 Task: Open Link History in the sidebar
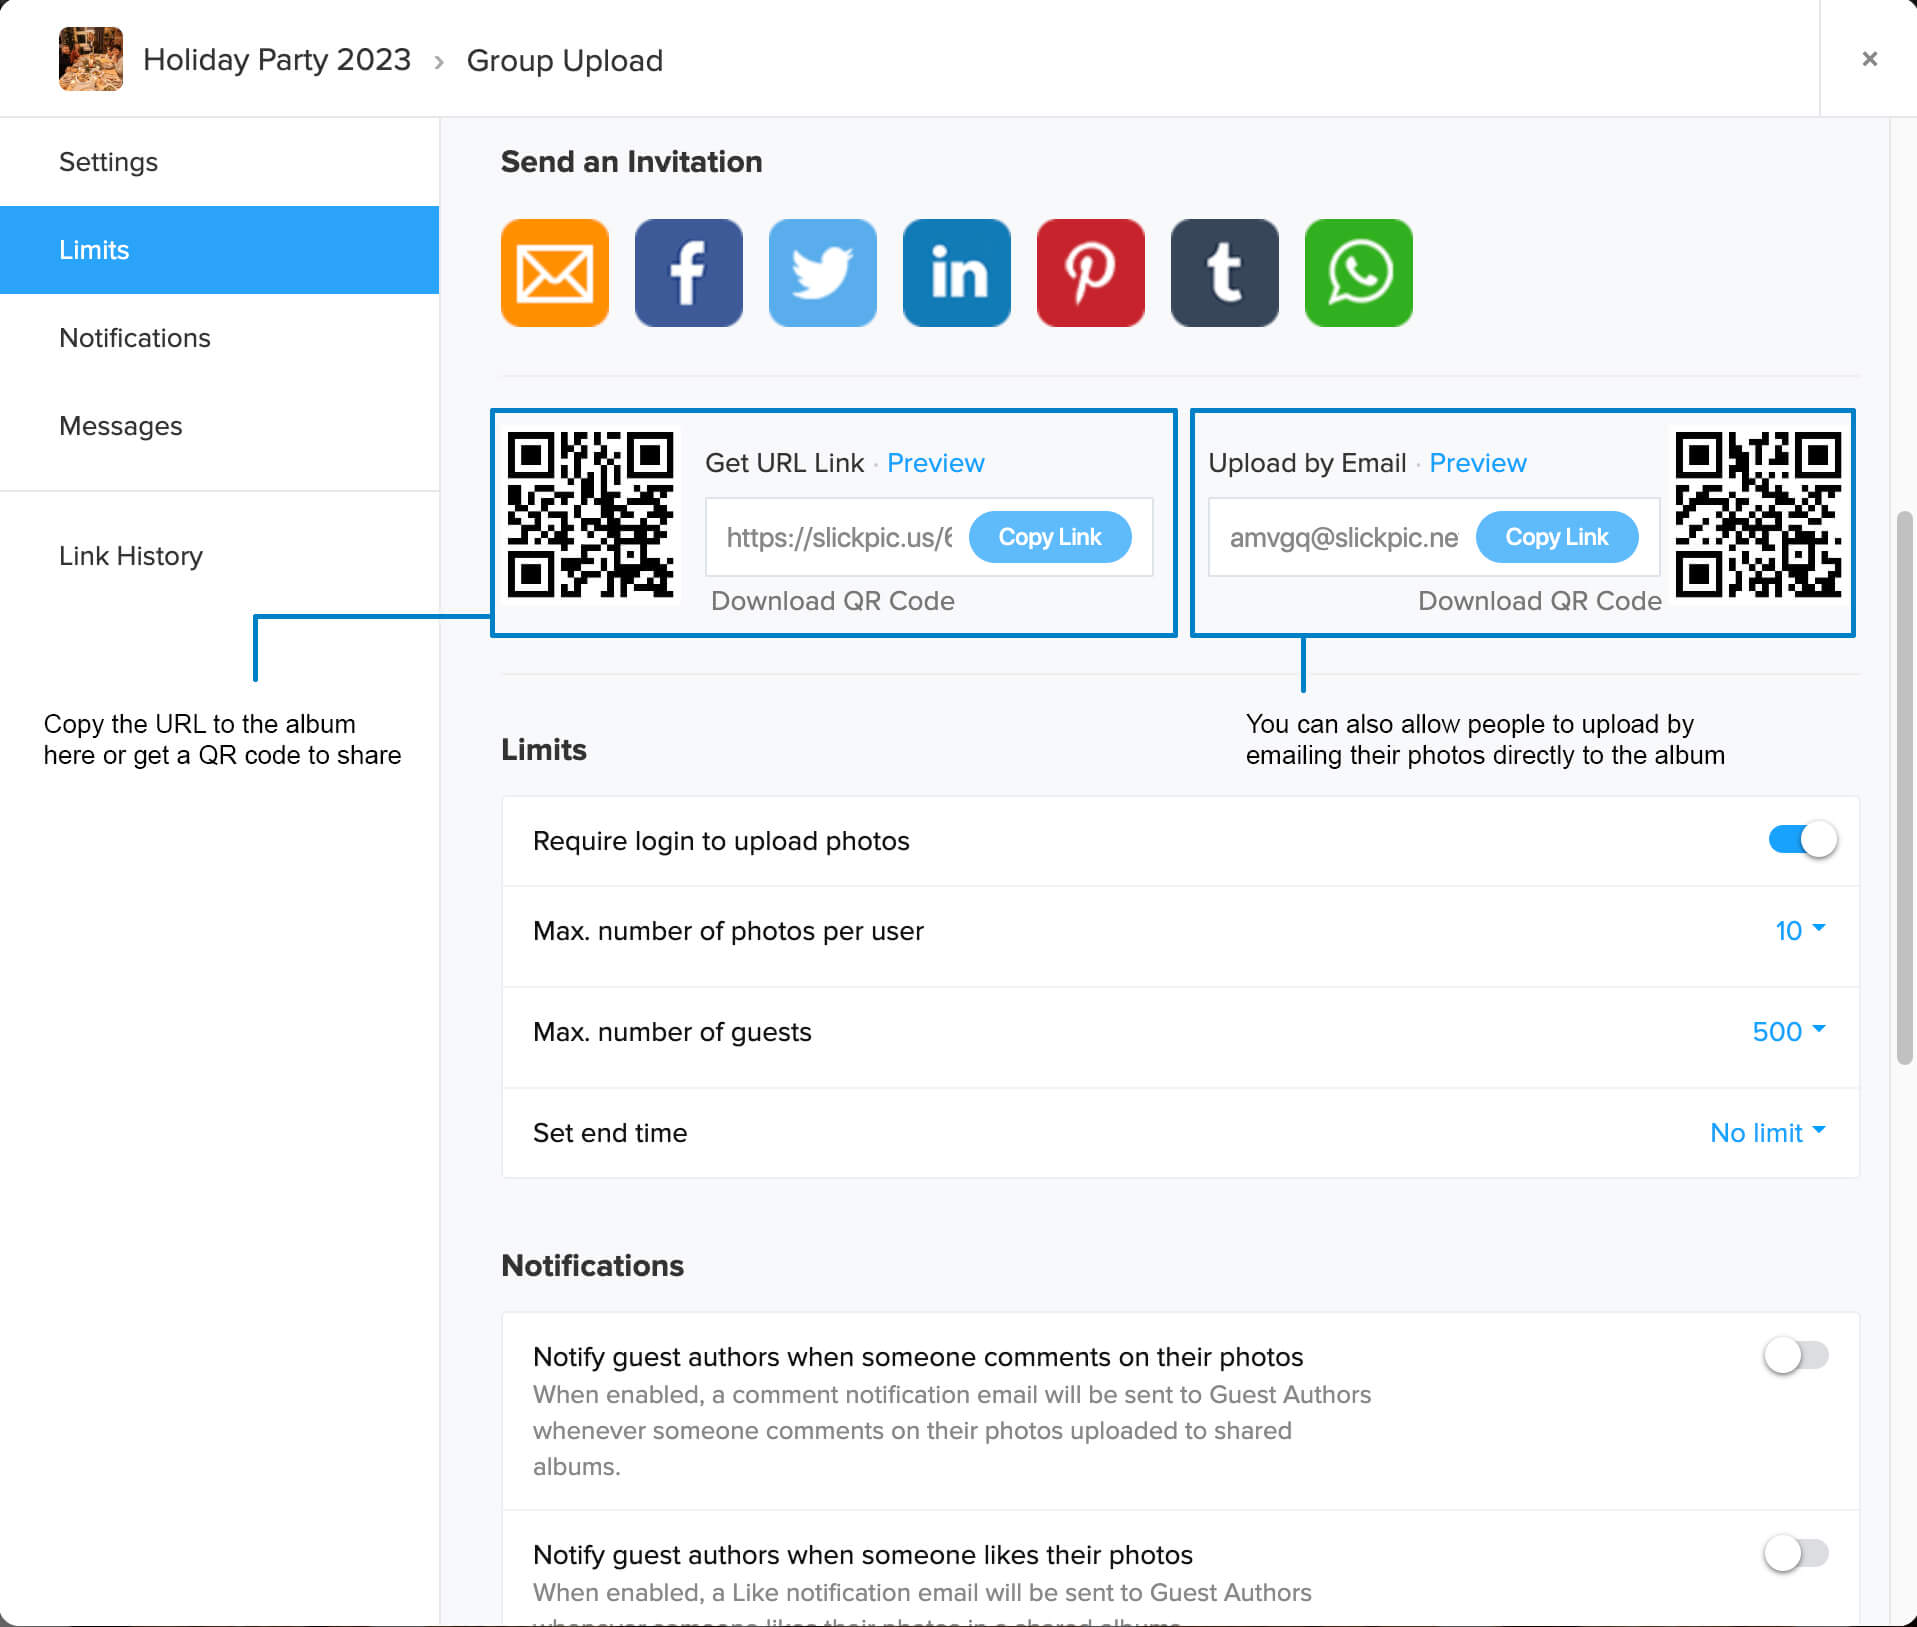(x=131, y=556)
